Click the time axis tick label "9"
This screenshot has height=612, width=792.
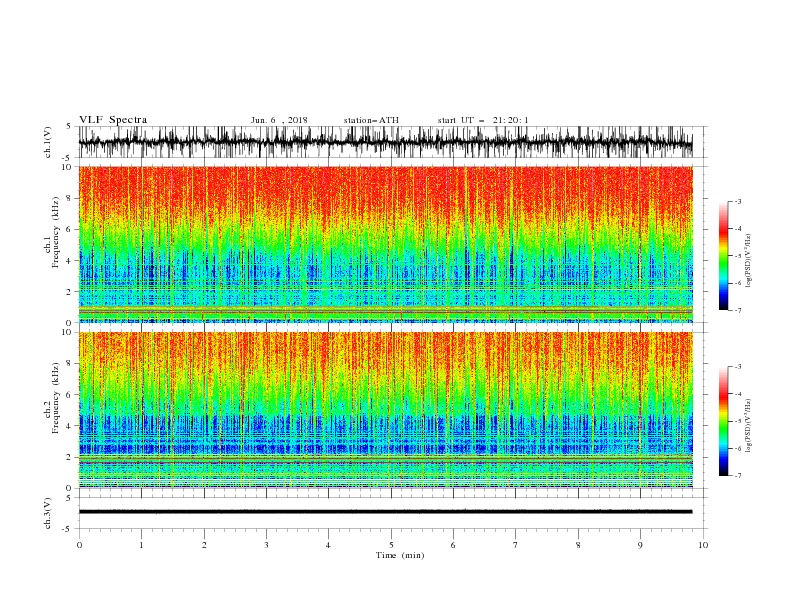(x=640, y=545)
